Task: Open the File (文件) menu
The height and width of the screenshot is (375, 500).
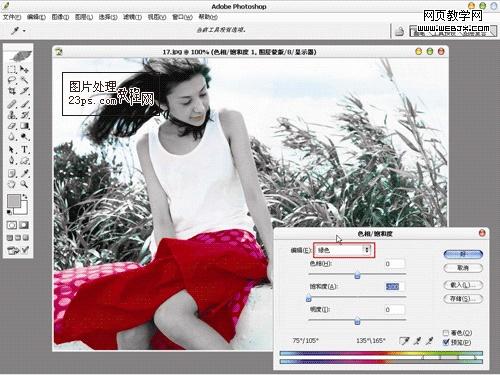Action: coord(12,17)
